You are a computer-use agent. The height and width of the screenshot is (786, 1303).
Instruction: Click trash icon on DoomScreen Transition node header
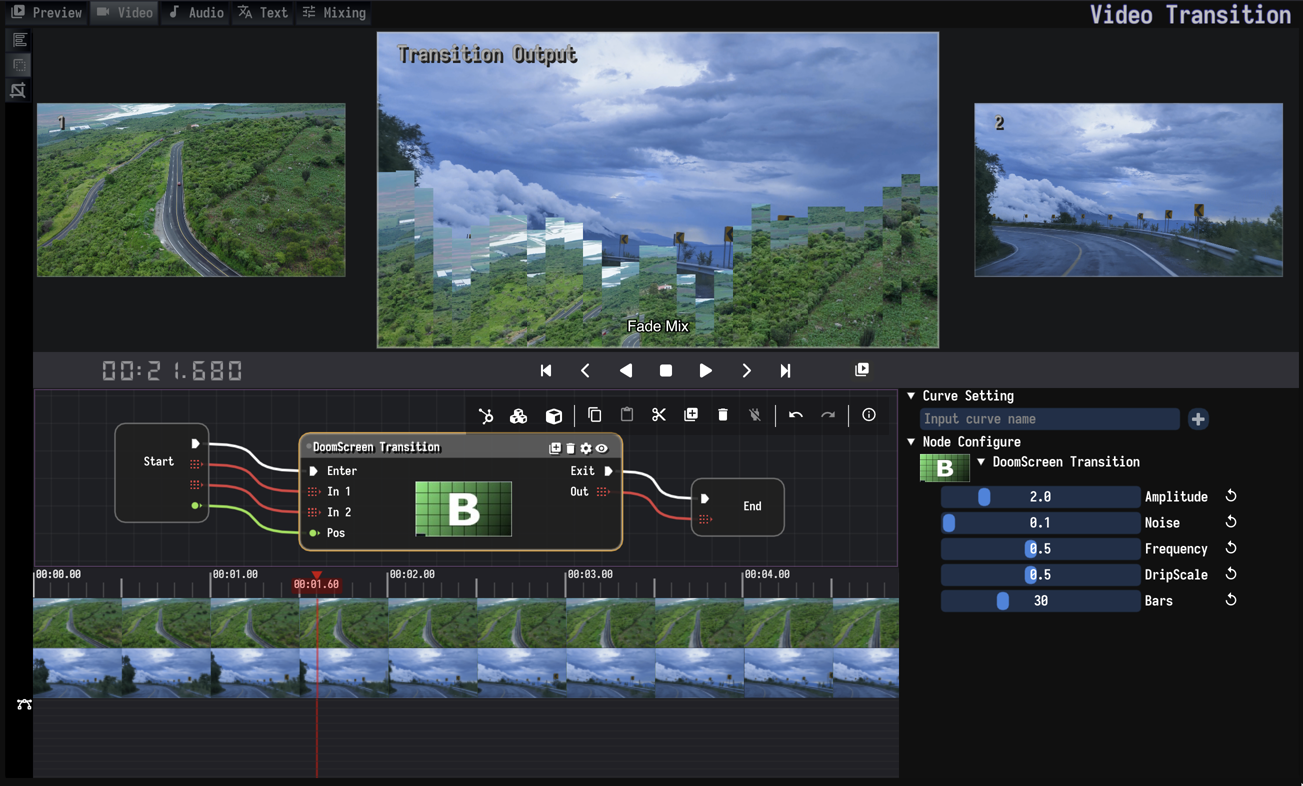point(570,448)
